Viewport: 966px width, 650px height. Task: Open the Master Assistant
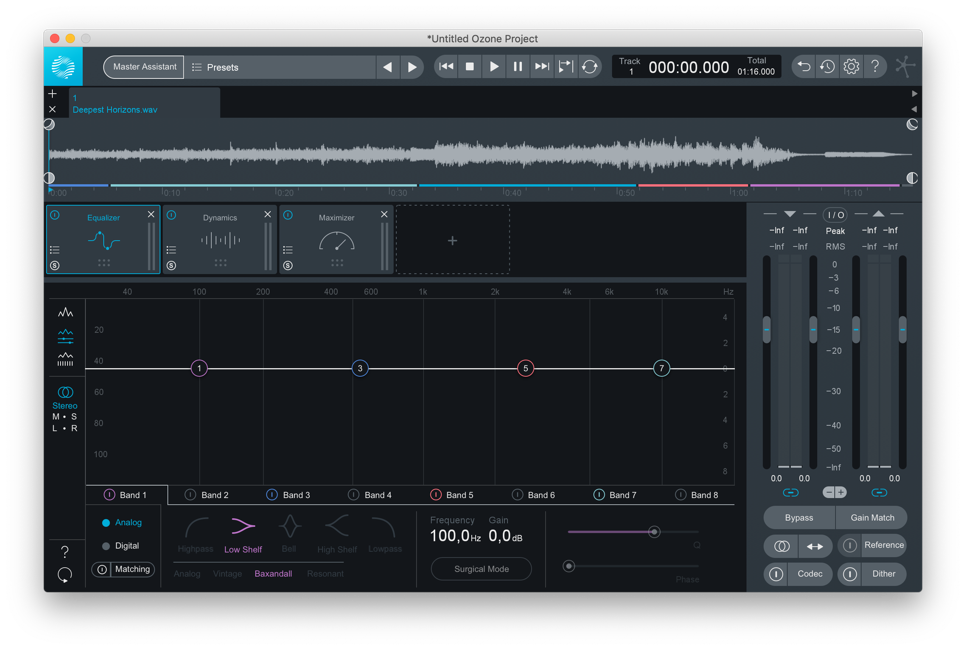144,67
